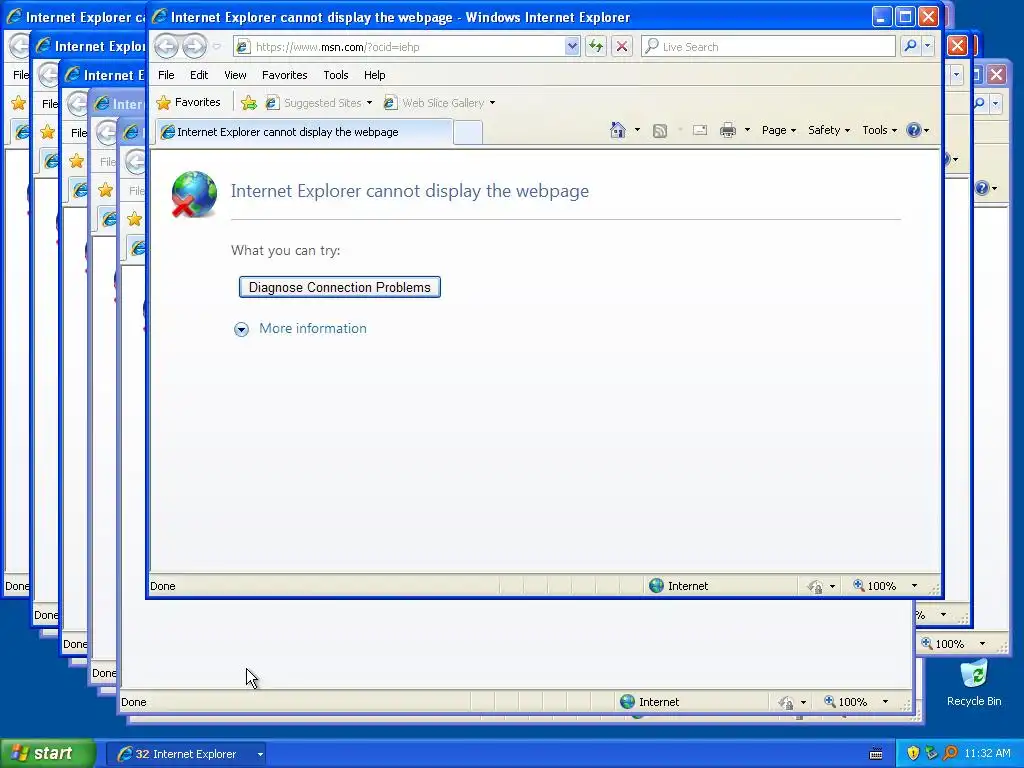This screenshot has width=1024, height=768.
Task: Click the help question mark in the rightmost background window
Action: click(982, 188)
